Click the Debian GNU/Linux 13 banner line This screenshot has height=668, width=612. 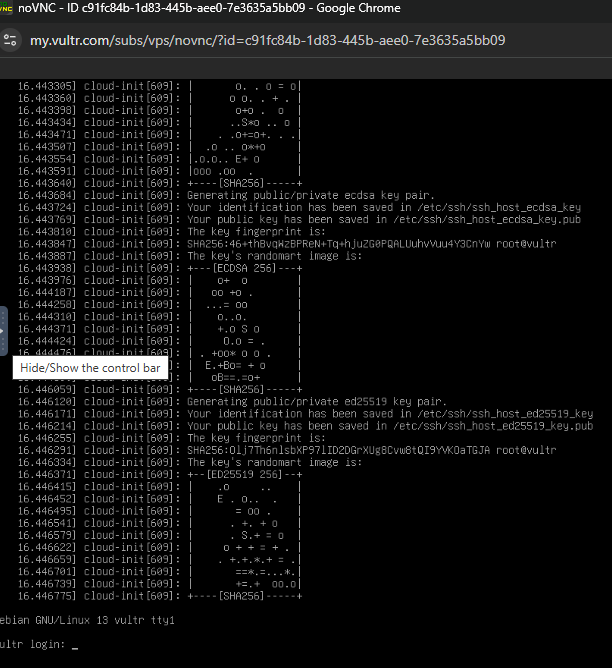[88, 620]
